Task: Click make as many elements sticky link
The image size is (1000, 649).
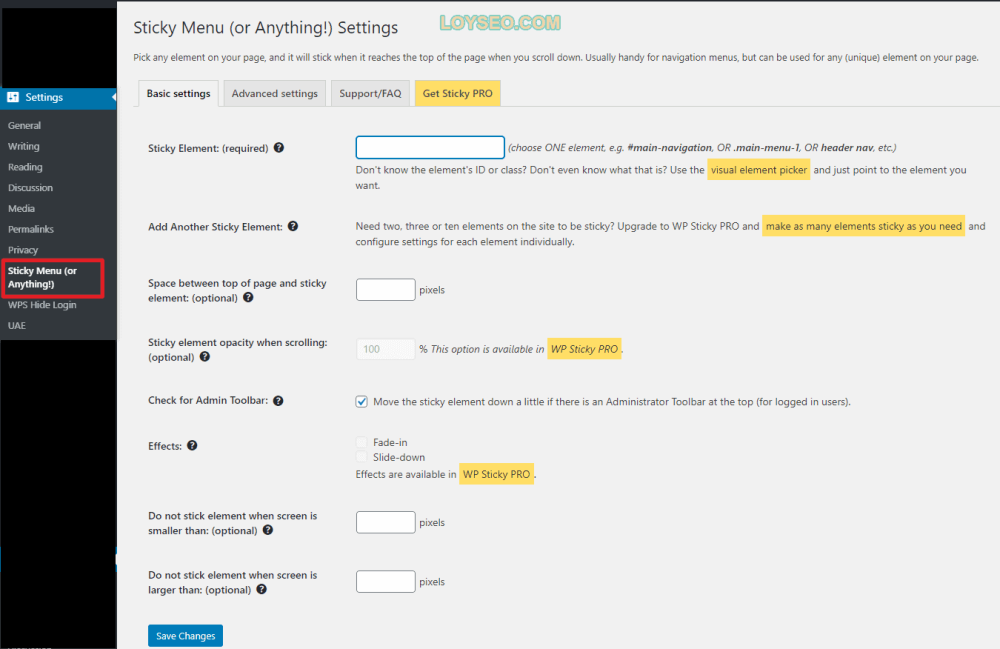Action: tap(864, 226)
